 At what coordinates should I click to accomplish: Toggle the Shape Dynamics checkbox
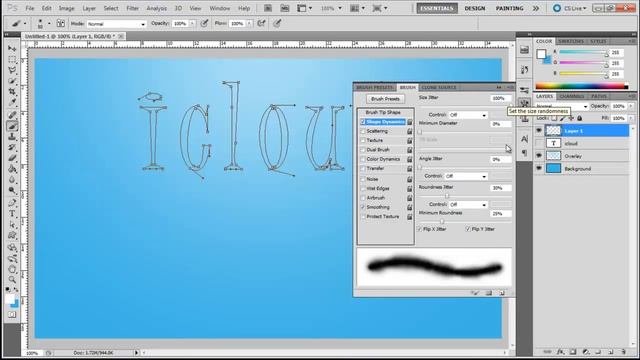[x=362, y=122]
